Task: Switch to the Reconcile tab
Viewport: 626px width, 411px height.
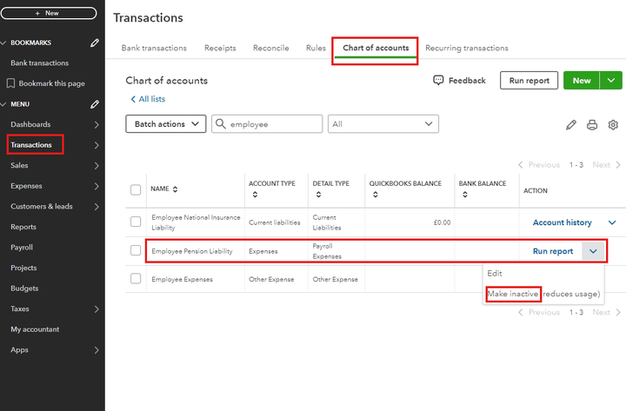Action: point(271,48)
